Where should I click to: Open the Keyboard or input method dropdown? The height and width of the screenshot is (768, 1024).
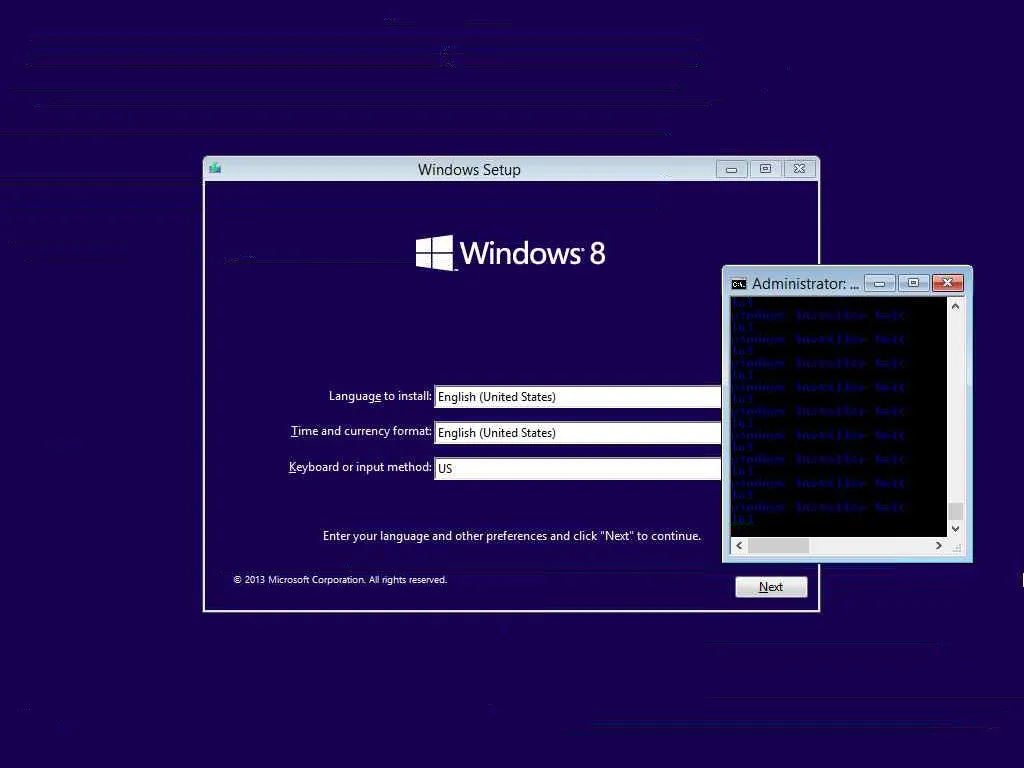tap(578, 468)
